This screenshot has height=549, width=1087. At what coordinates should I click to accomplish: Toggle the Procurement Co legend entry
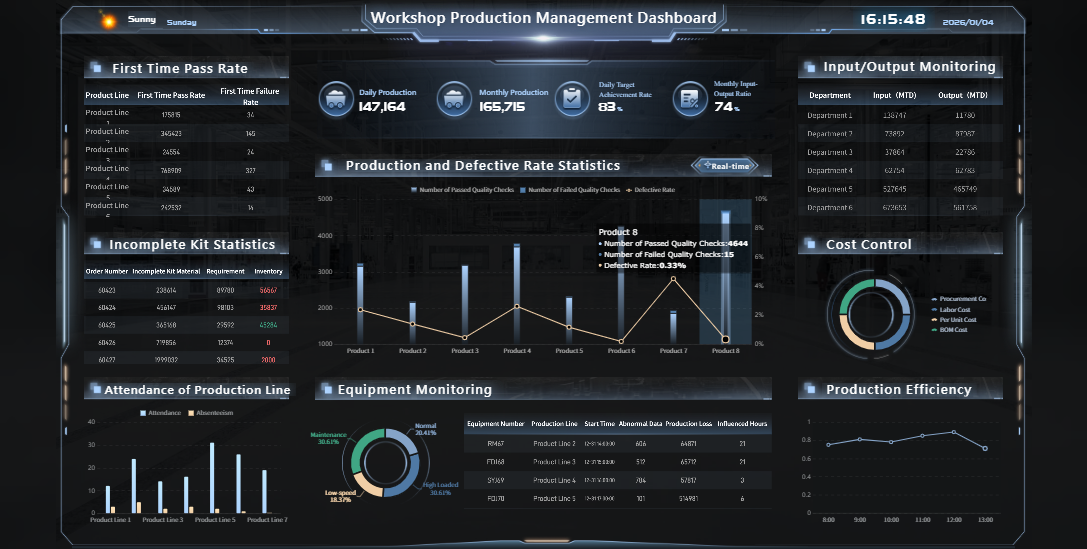point(959,299)
